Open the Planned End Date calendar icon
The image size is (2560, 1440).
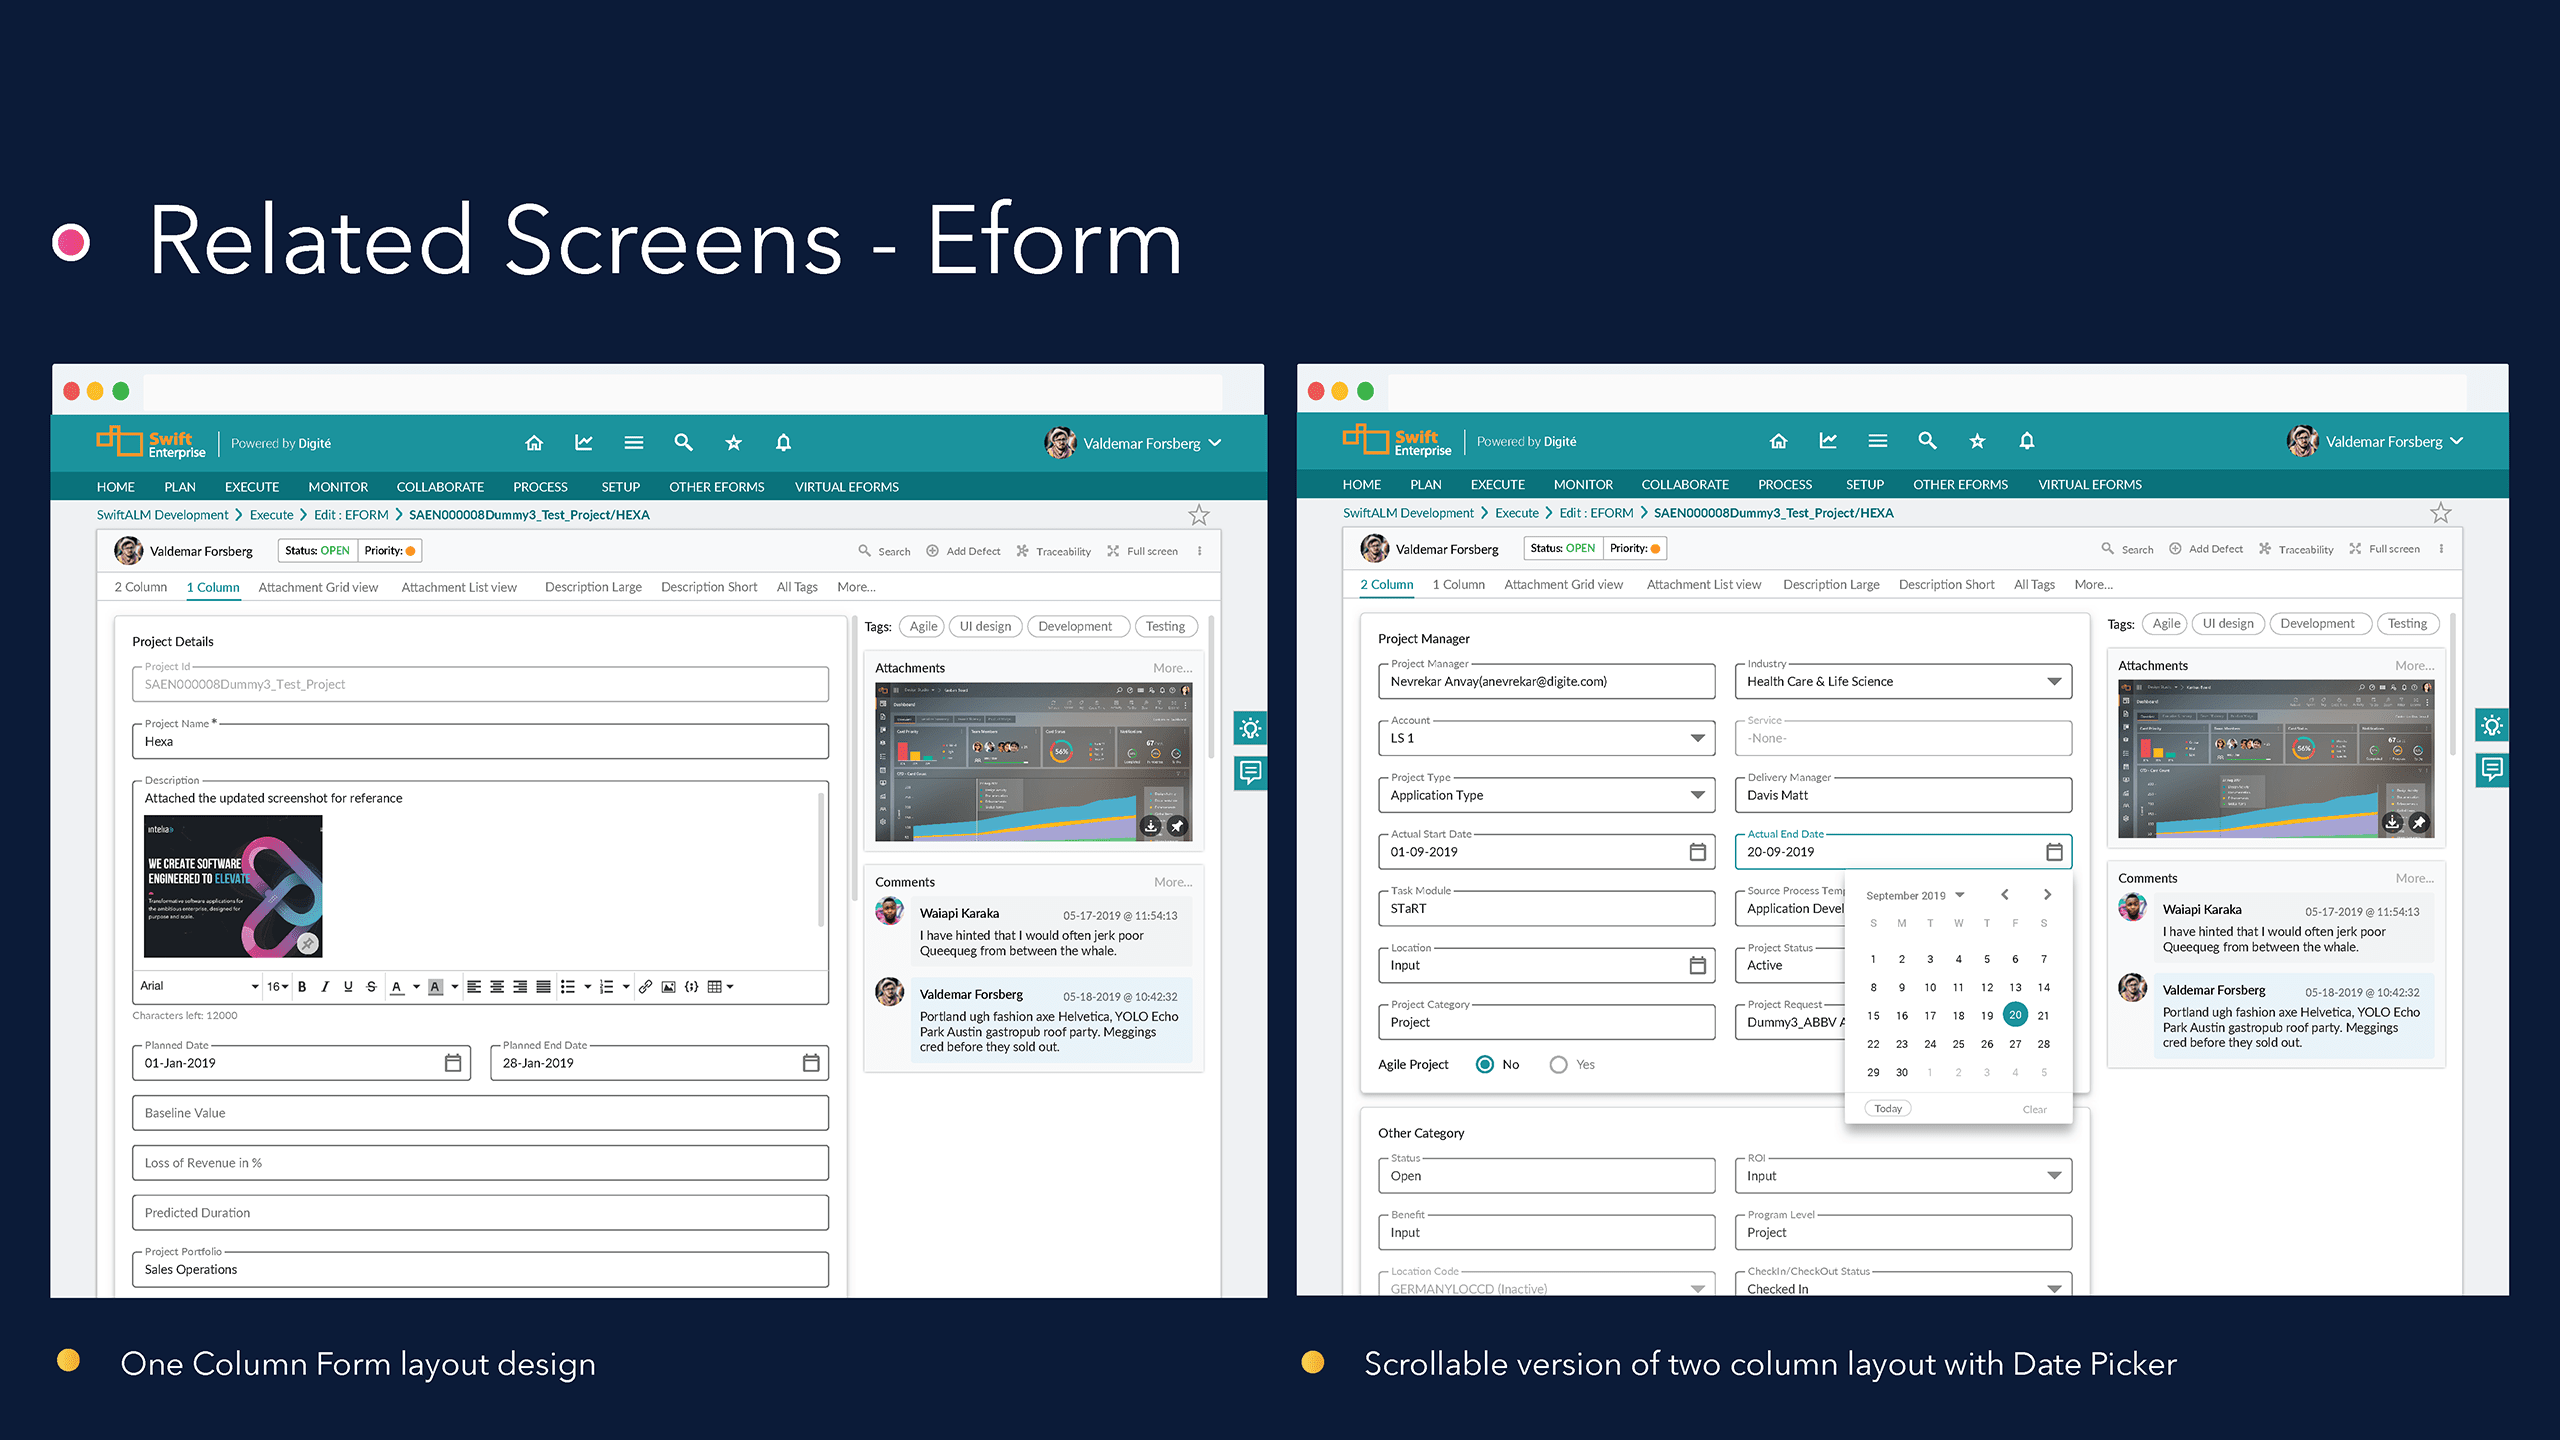click(810, 1063)
